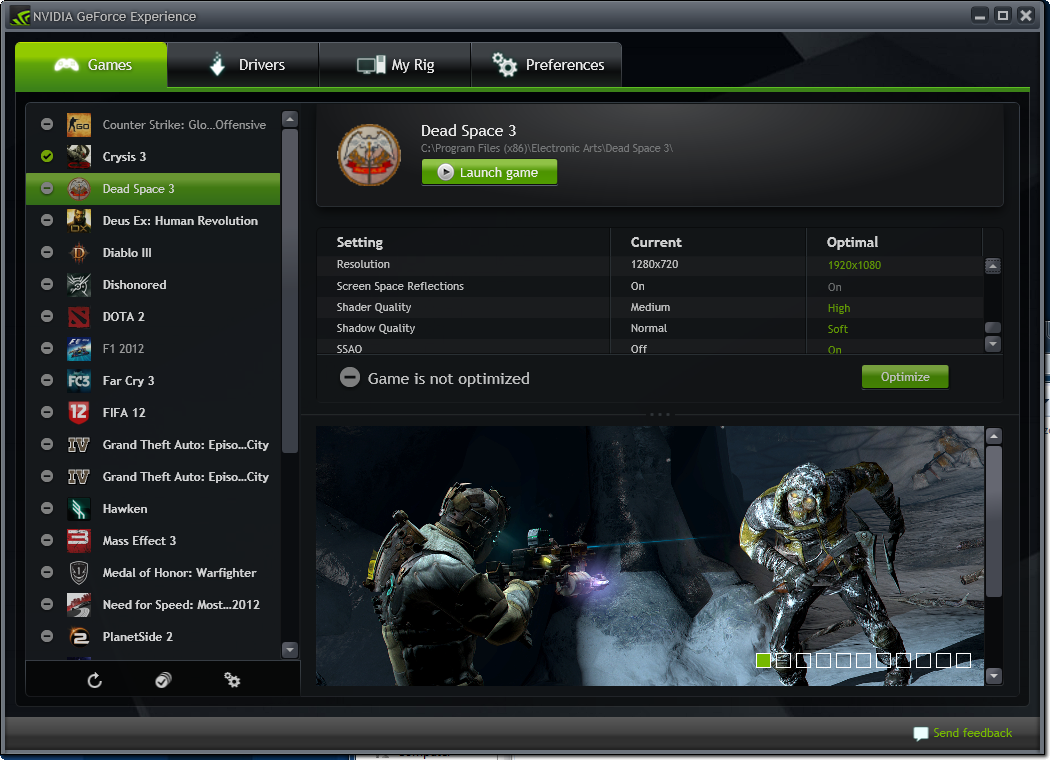
Task: Click status marker next to Hawken
Action: [47, 509]
